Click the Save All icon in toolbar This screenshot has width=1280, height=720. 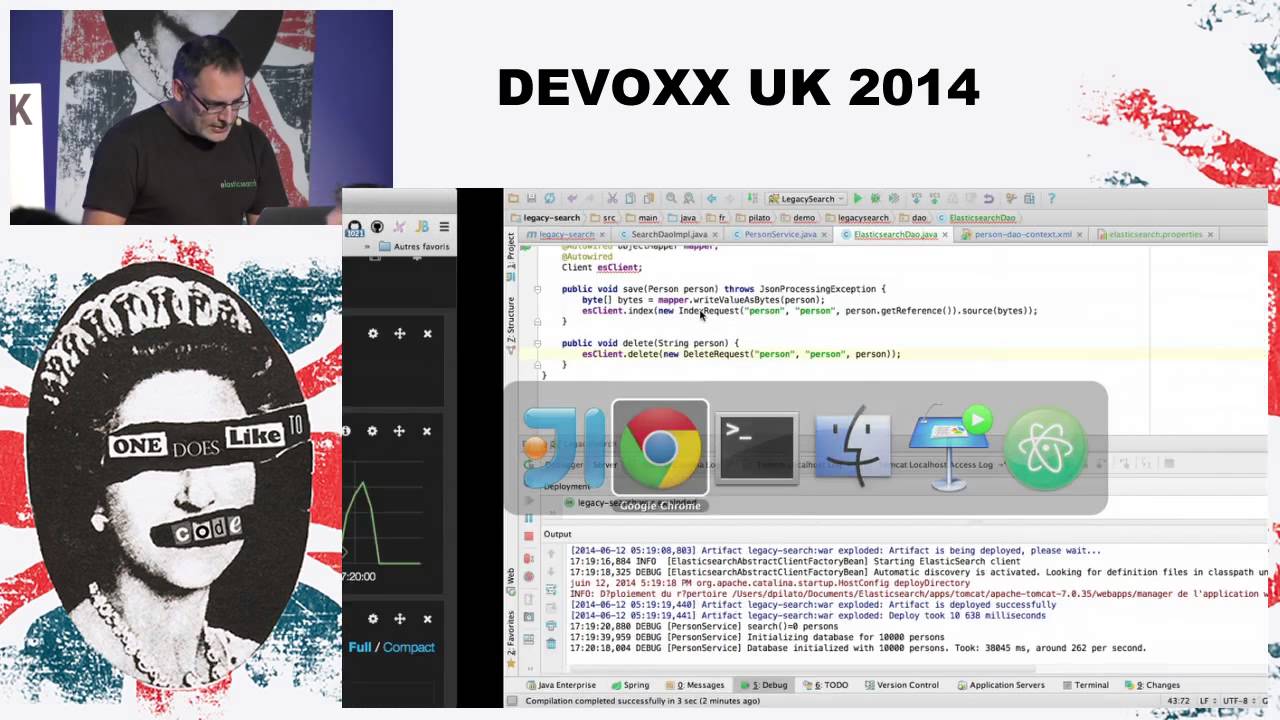[x=531, y=199]
